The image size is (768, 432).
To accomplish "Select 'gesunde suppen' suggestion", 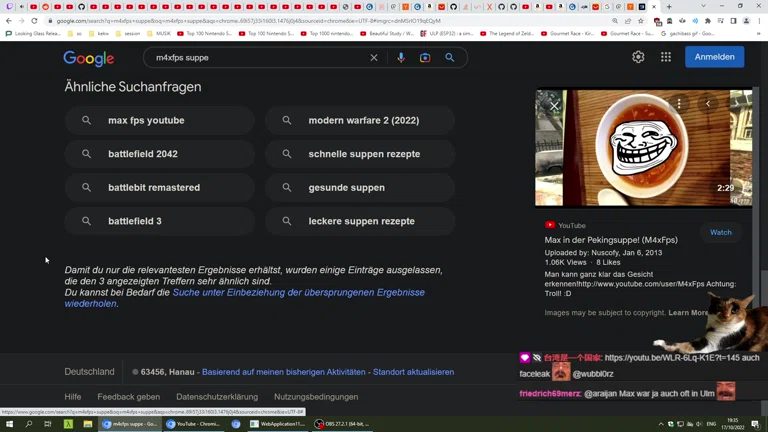I will coord(360,188).
